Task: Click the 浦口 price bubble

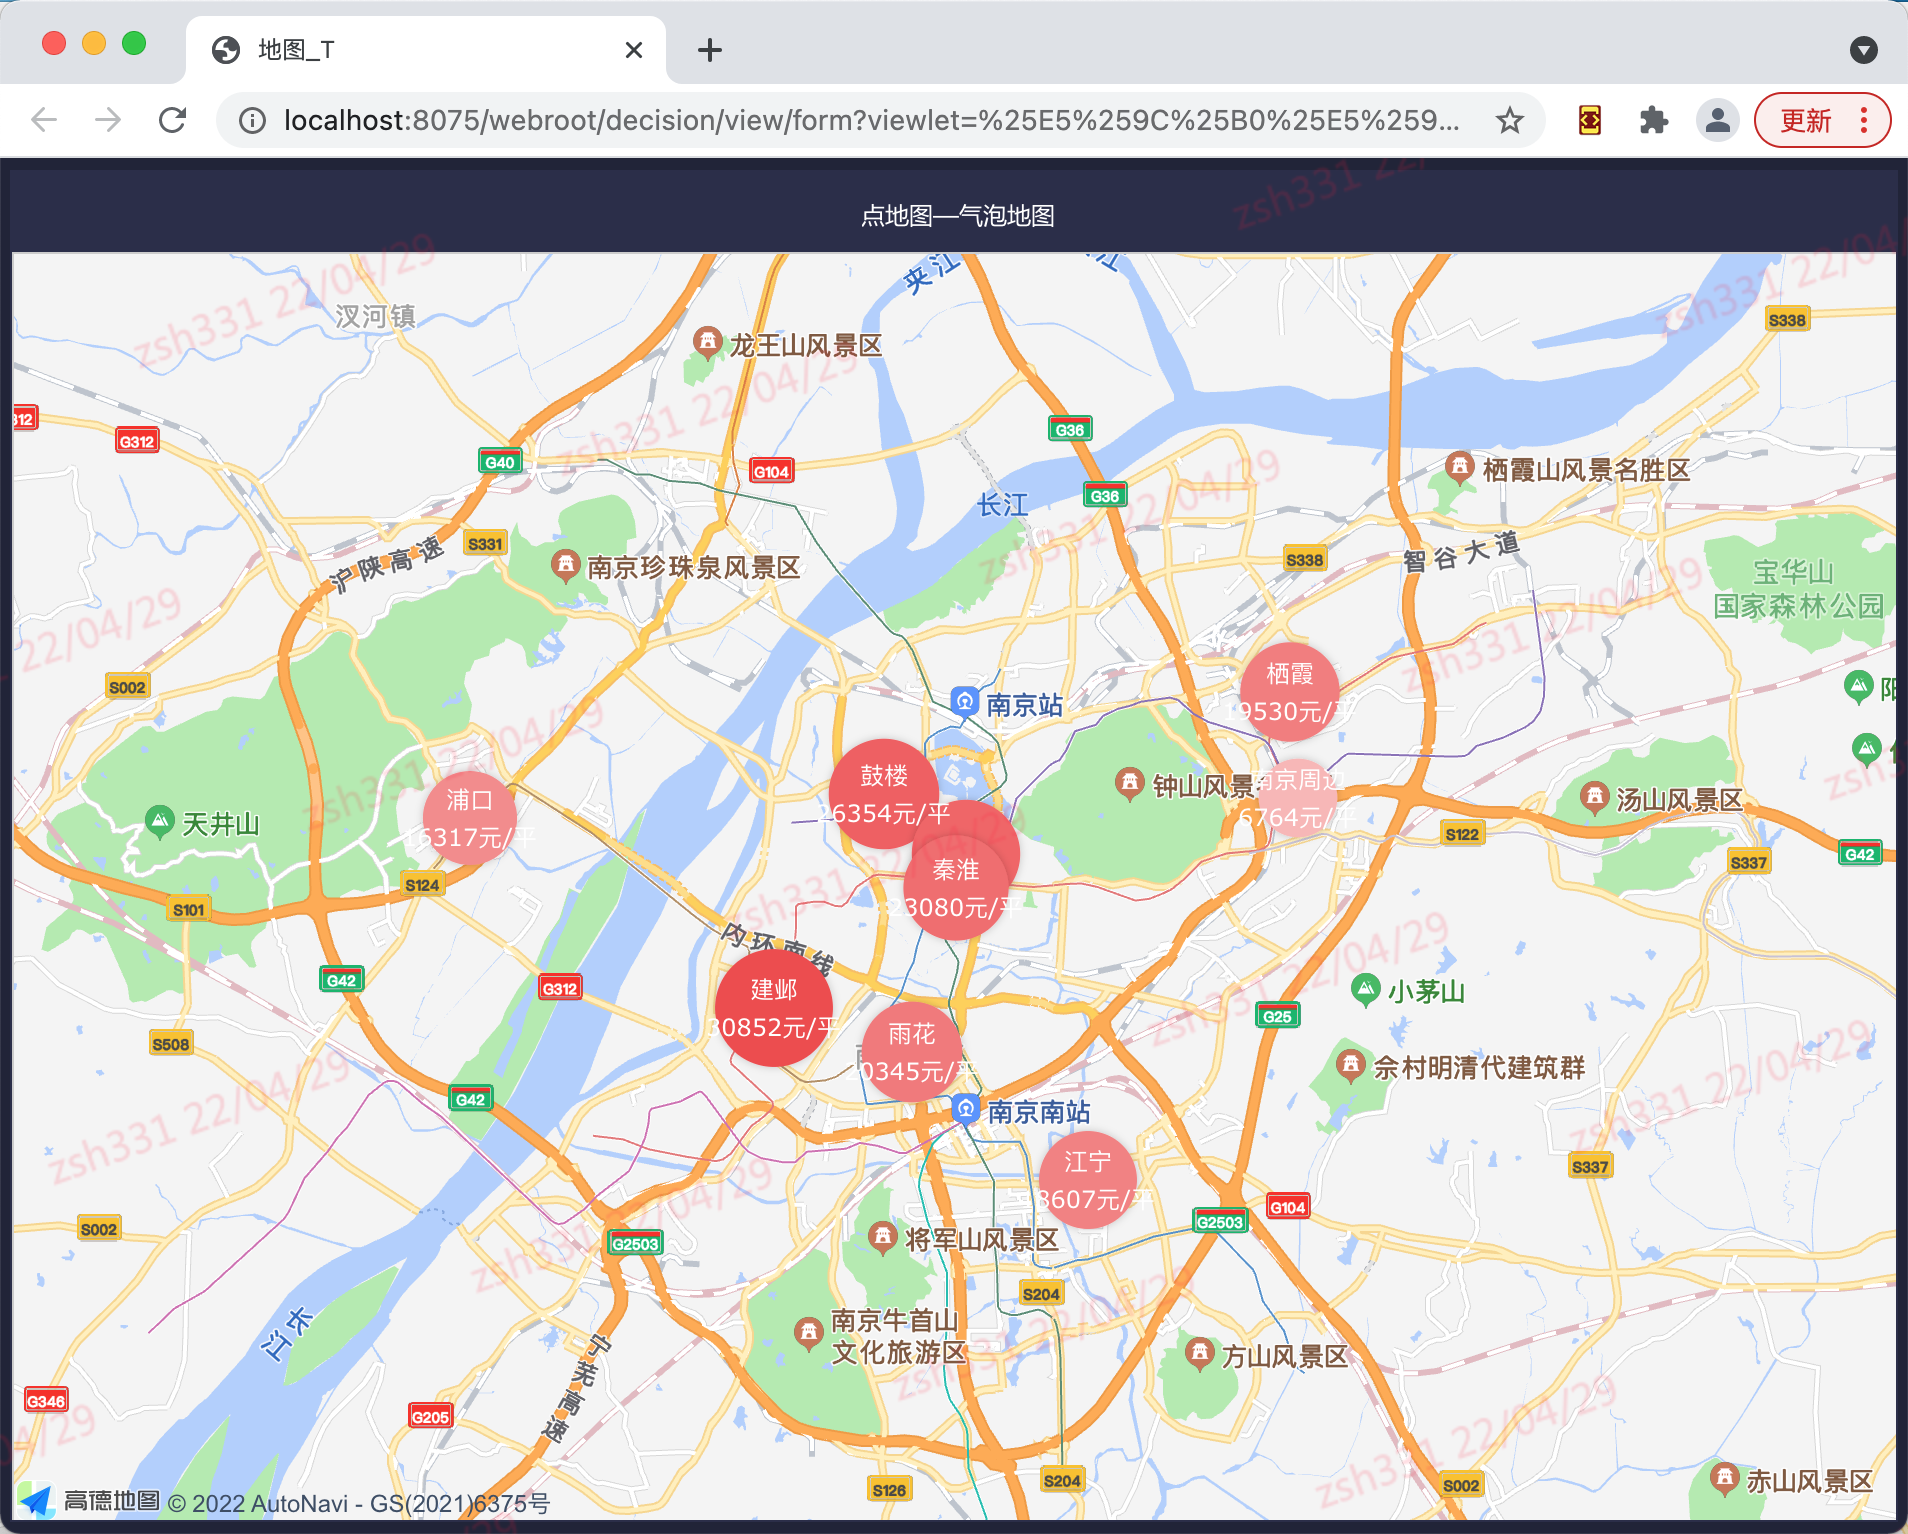Action: click(469, 818)
